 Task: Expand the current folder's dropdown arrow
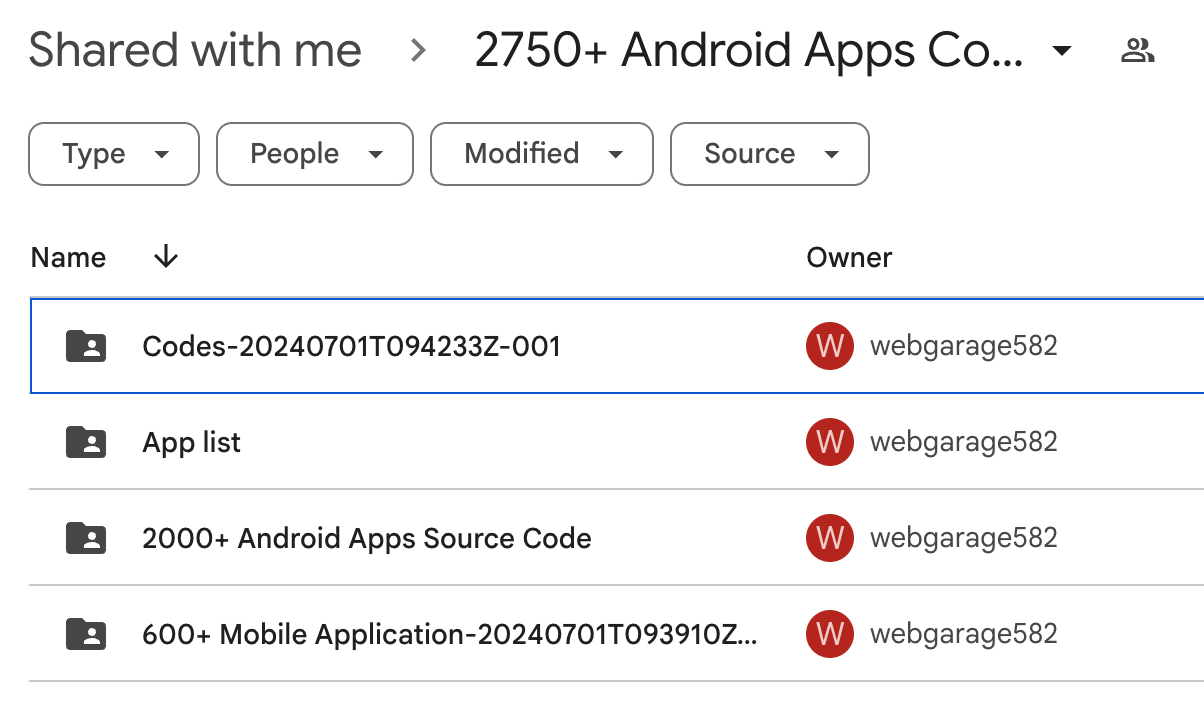click(1062, 51)
